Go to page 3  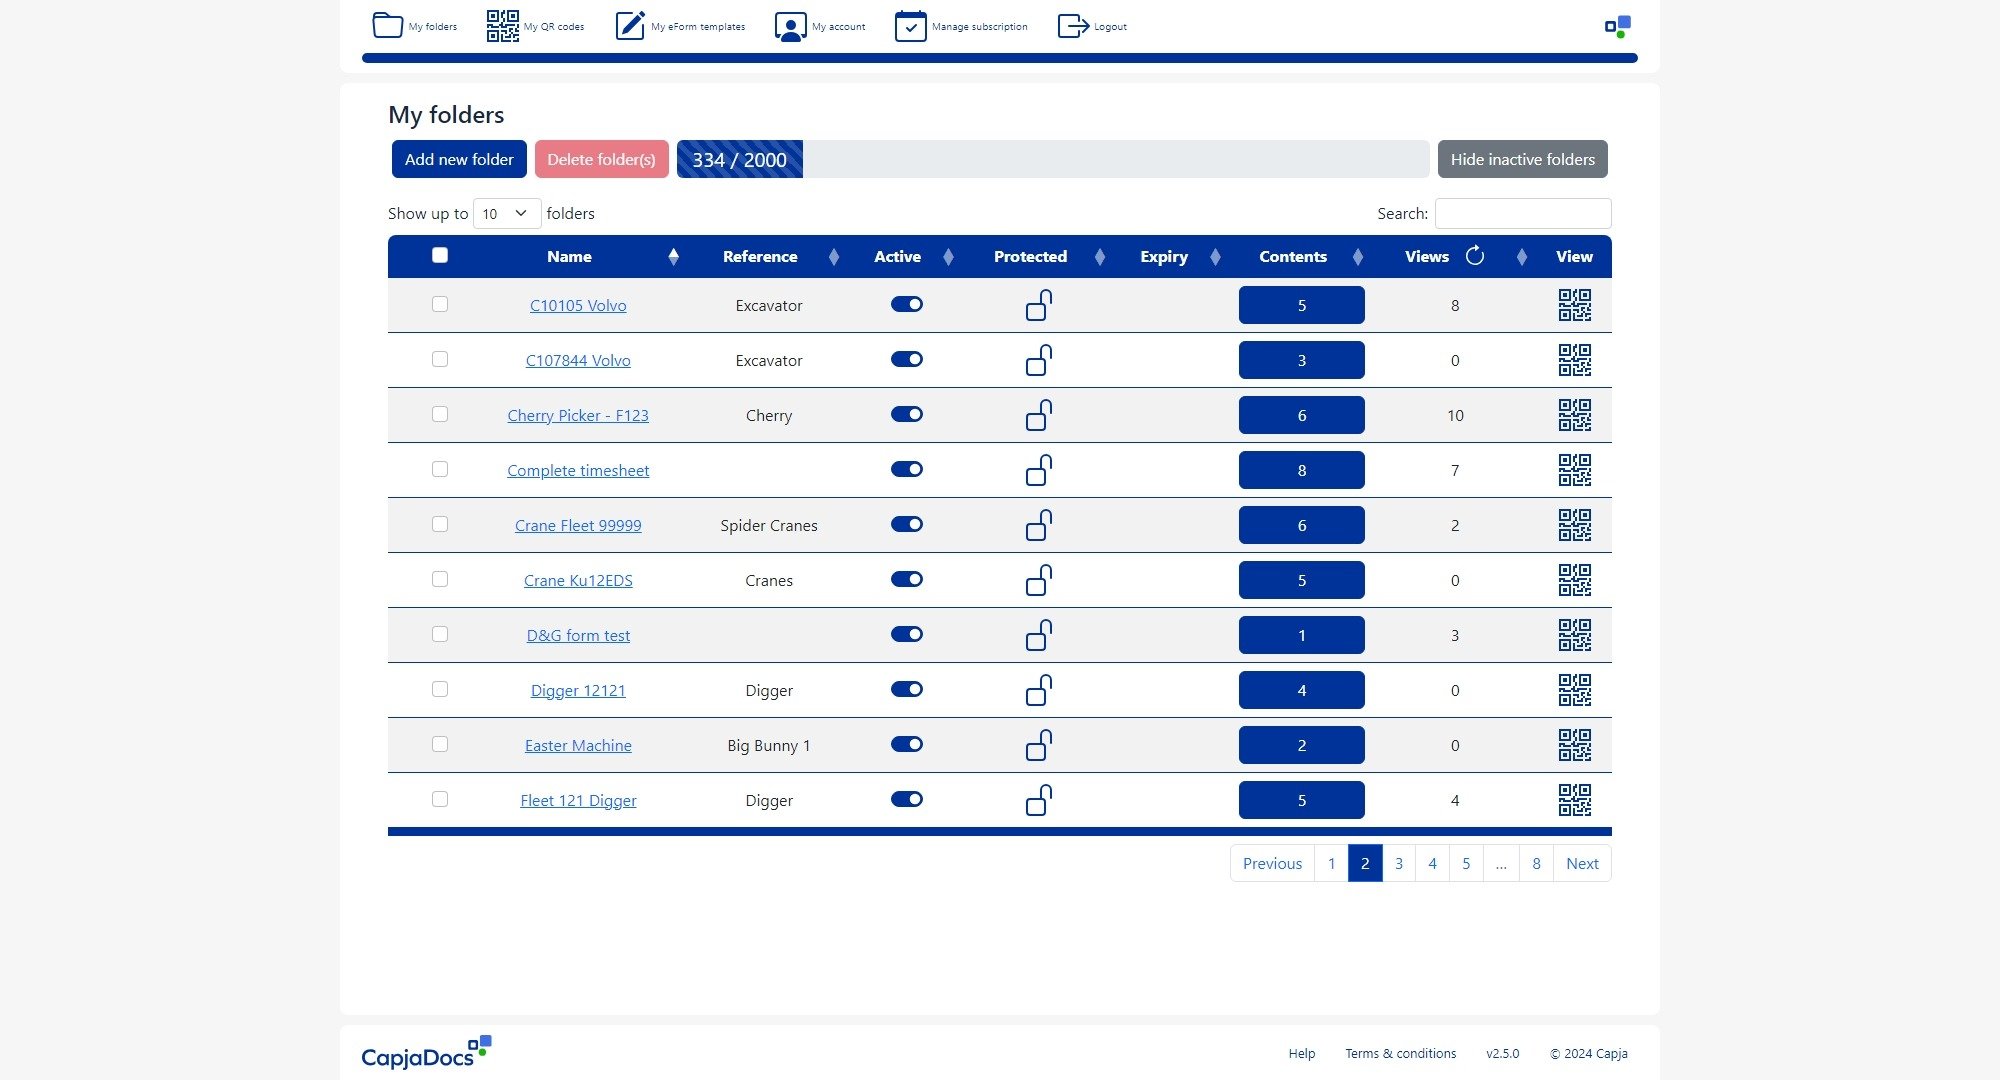1398,863
